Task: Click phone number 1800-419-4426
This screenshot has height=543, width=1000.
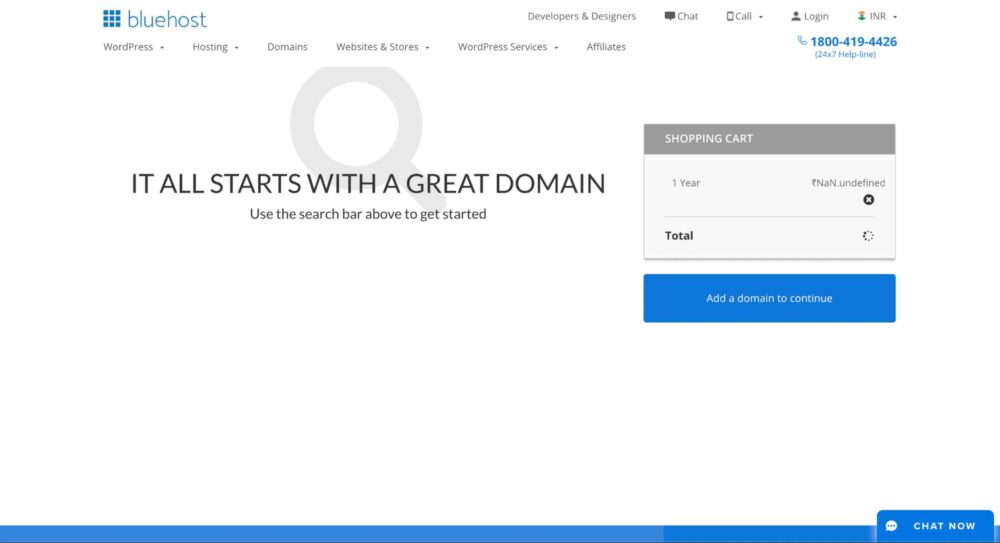Action: tap(853, 41)
